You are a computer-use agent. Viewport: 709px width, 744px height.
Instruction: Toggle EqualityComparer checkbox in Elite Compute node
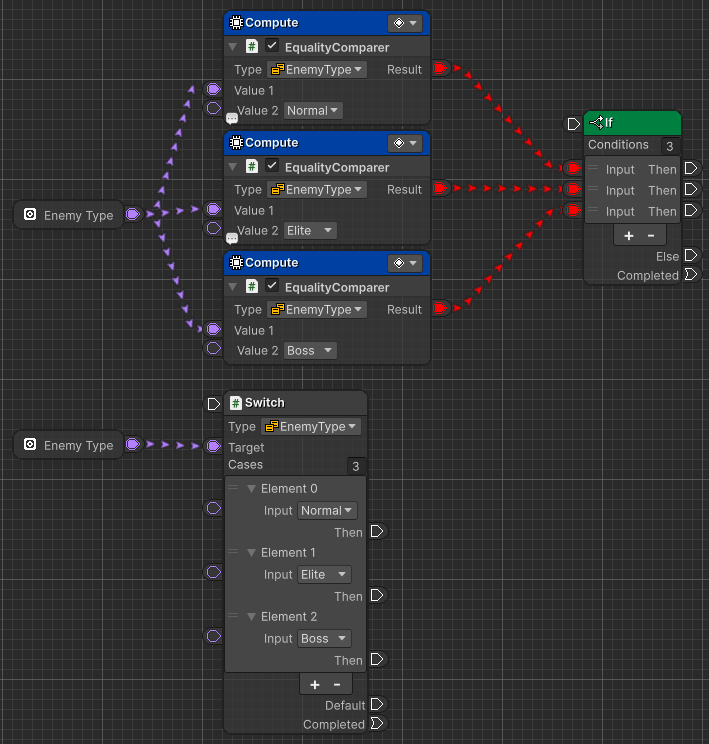click(x=271, y=166)
